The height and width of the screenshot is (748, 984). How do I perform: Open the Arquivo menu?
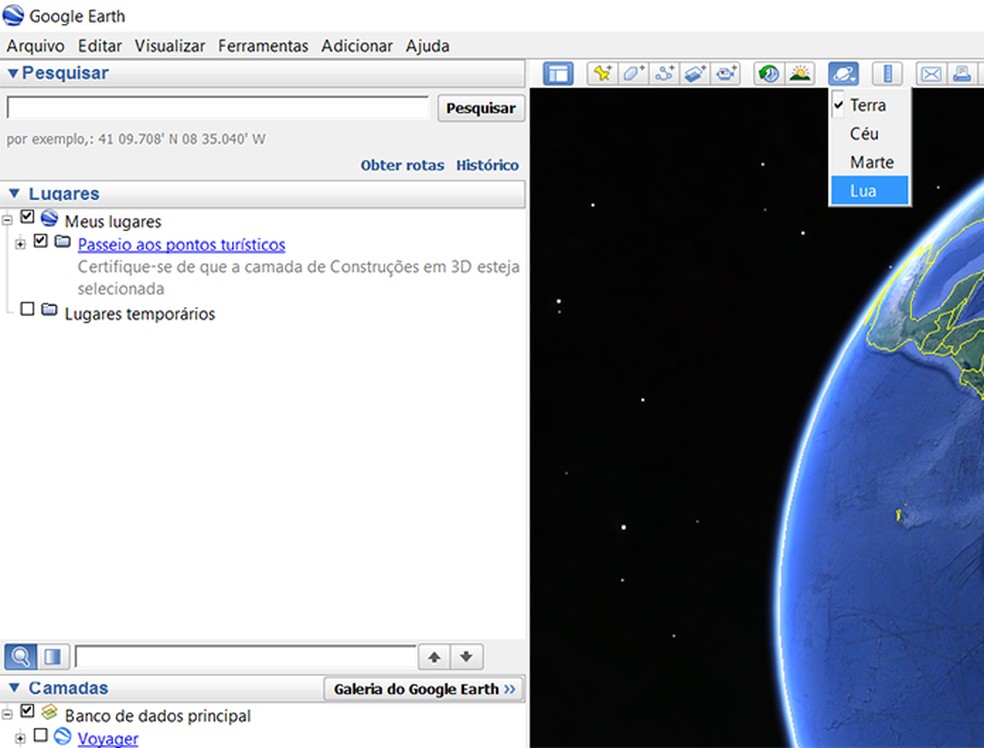[36, 46]
